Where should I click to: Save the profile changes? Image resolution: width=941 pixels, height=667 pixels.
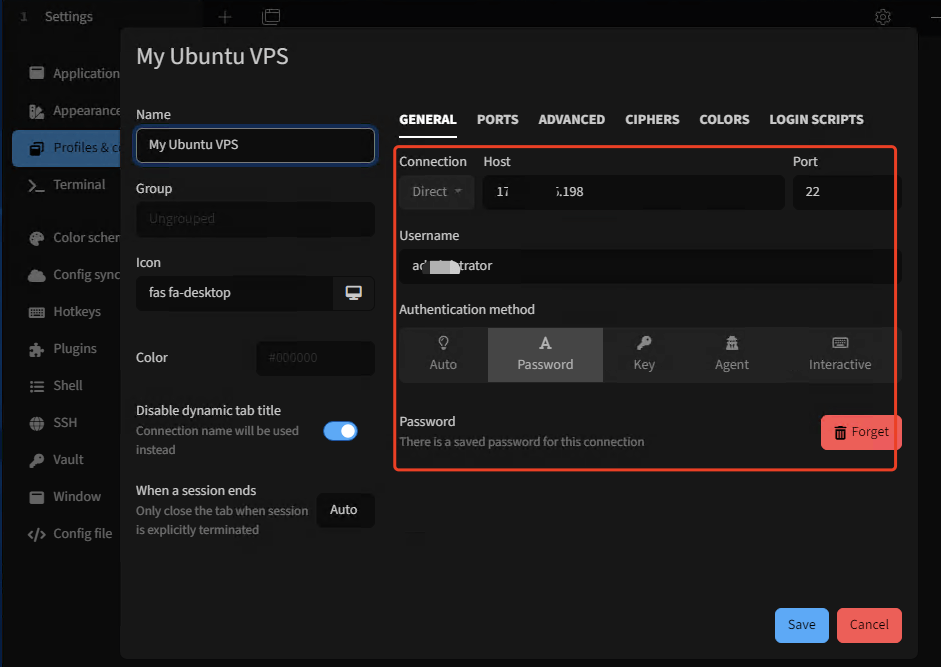(802, 625)
